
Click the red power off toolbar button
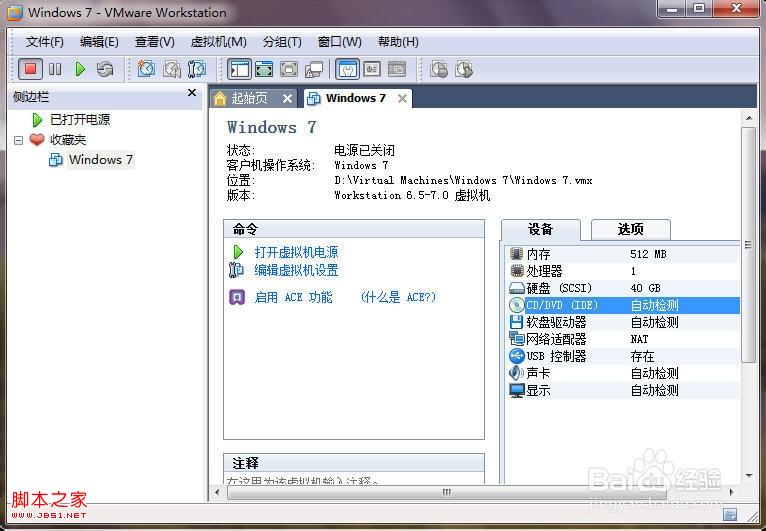(30, 69)
